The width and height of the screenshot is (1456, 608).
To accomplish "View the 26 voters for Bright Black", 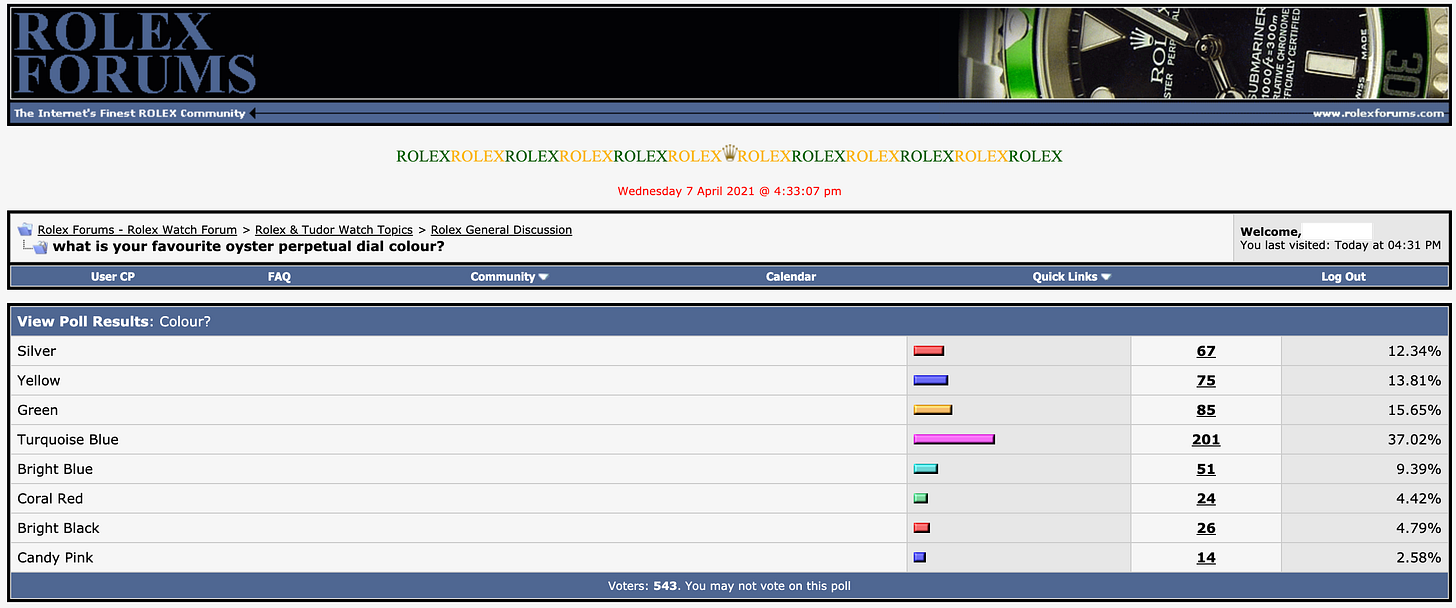I will click(x=1206, y=528).
